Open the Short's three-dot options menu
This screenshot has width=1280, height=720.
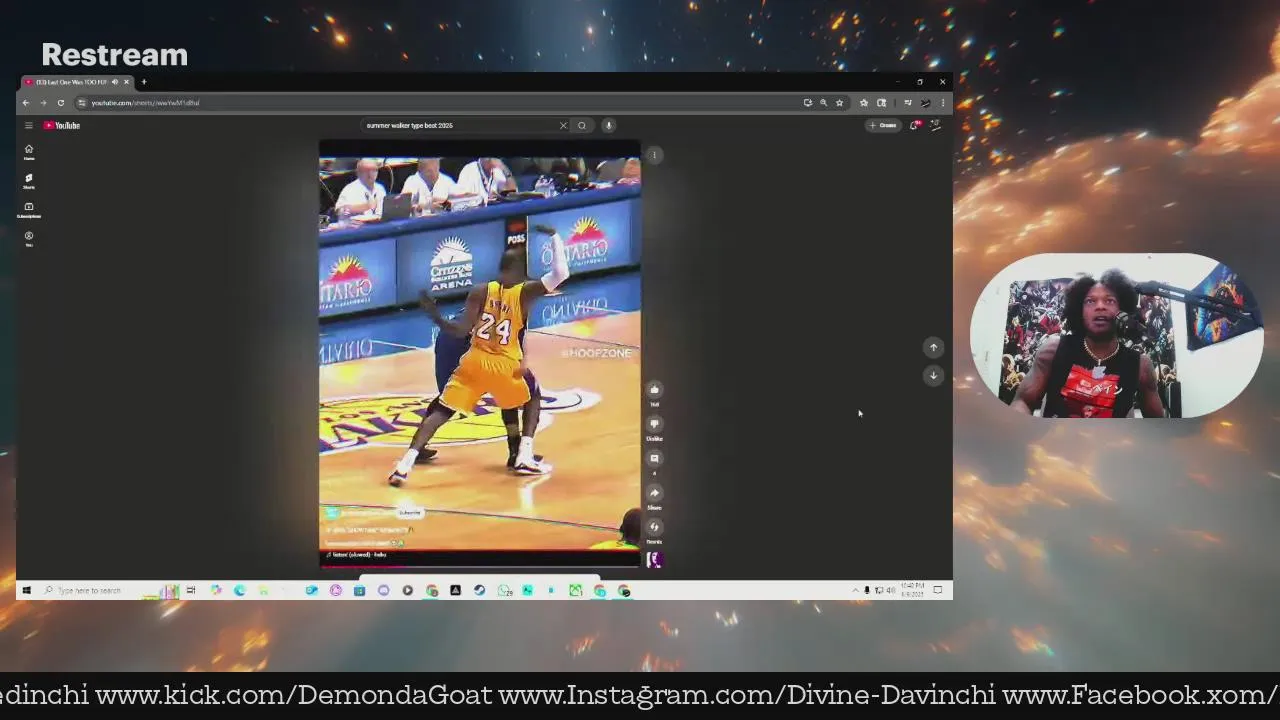[654, 155]
